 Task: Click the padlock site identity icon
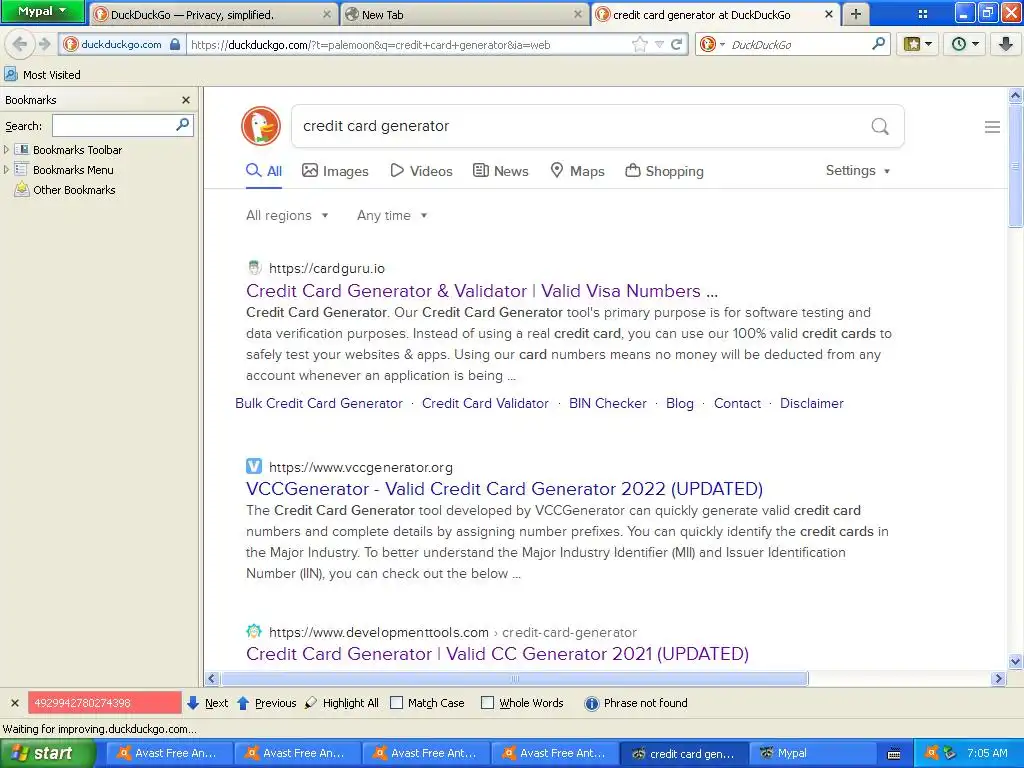174,44
